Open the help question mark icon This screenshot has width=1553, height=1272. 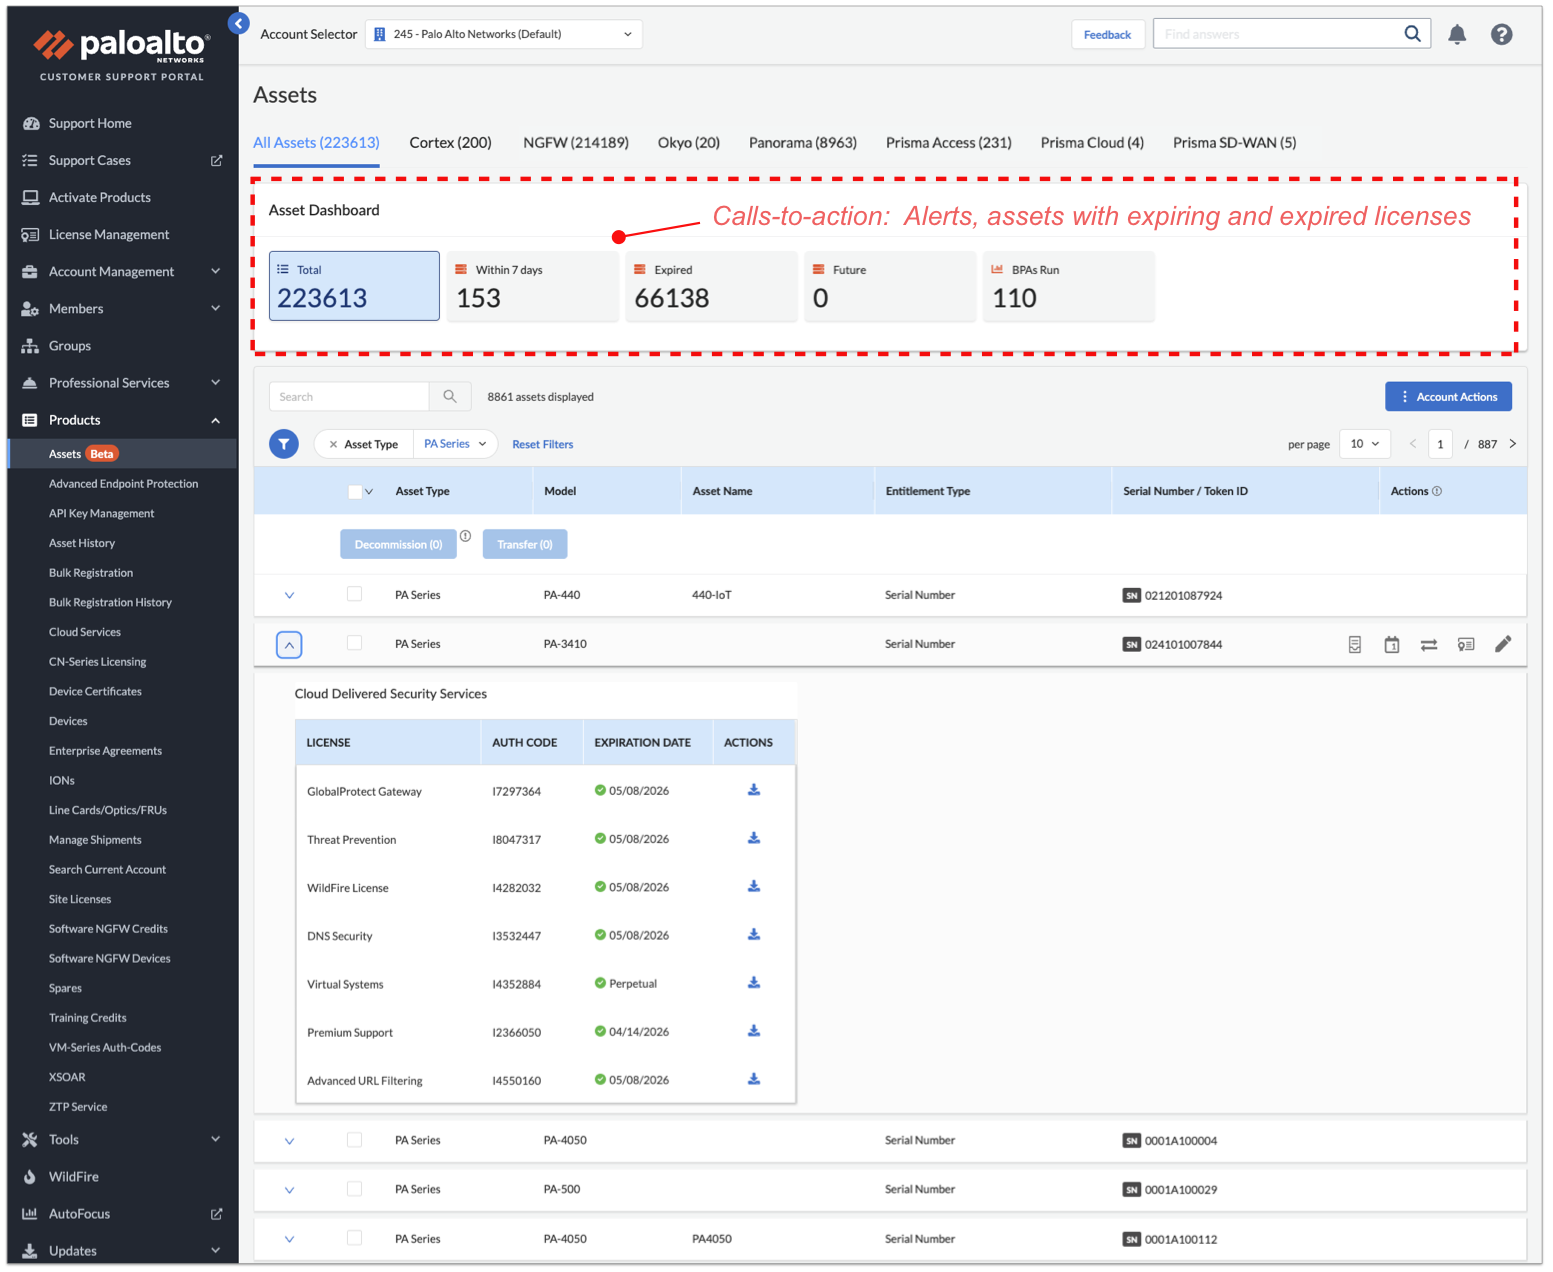click(x=1501, y=35)
